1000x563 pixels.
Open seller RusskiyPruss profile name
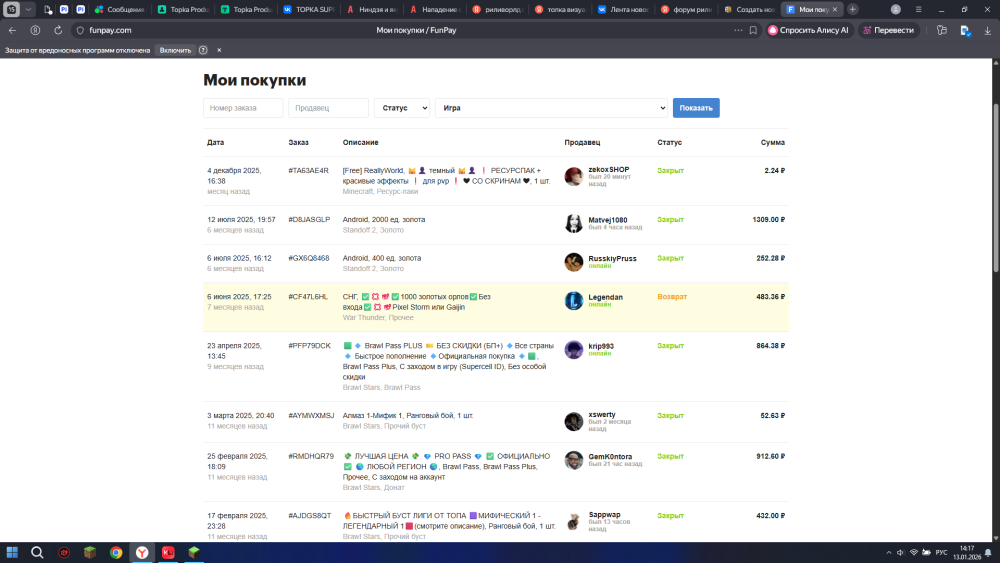tap(612, 258)
